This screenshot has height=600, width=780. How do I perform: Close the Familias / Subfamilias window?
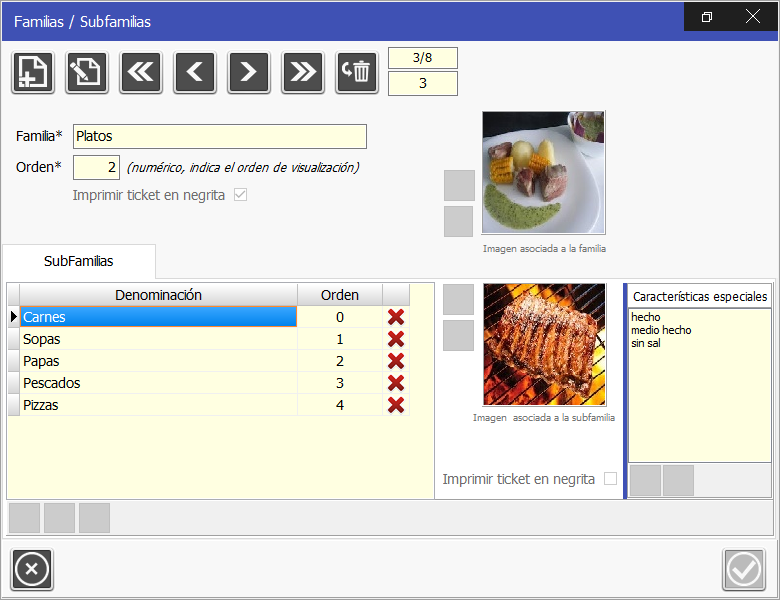point(753,17)
